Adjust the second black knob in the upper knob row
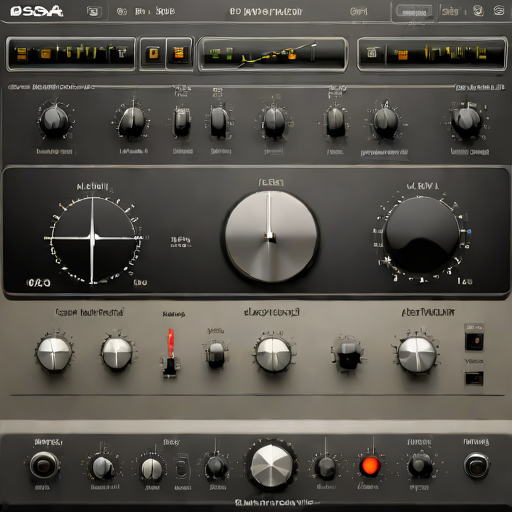The image size is (512, 512). point(132,122)
